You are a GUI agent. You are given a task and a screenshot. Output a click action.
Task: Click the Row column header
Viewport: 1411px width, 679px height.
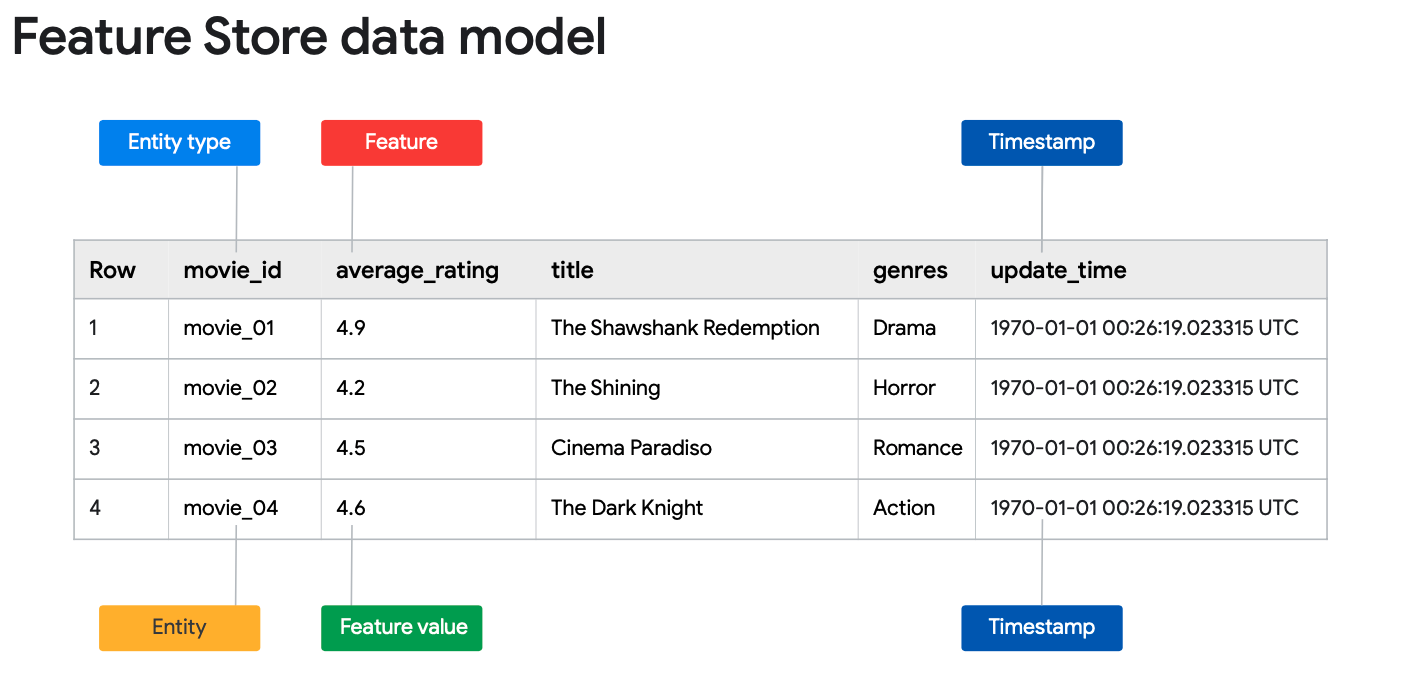(112, 270)
